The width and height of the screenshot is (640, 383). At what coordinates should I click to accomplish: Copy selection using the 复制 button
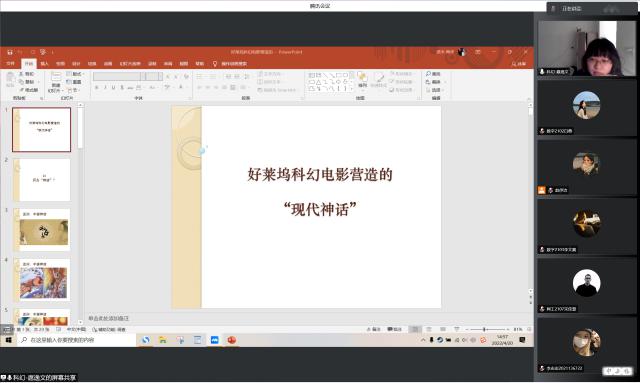[27, 82]
